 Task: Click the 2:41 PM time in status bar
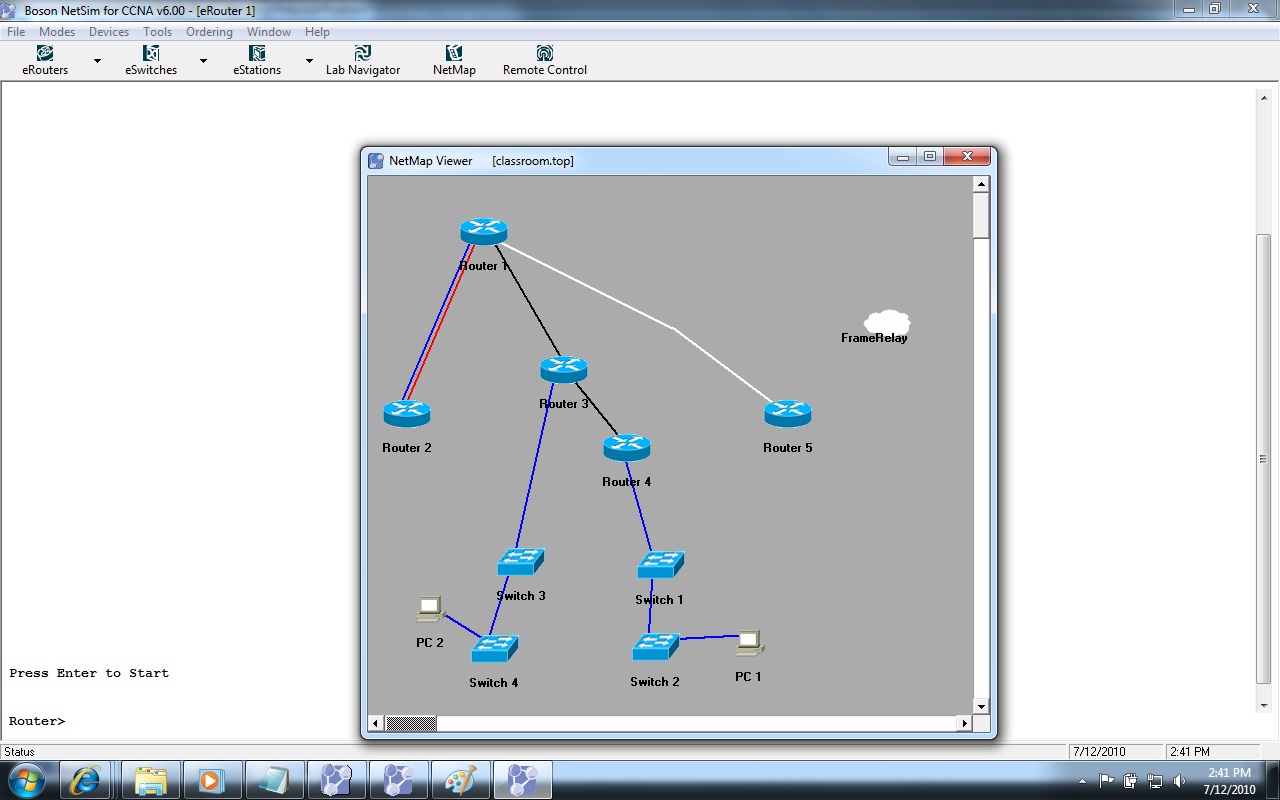point(1190,752)
